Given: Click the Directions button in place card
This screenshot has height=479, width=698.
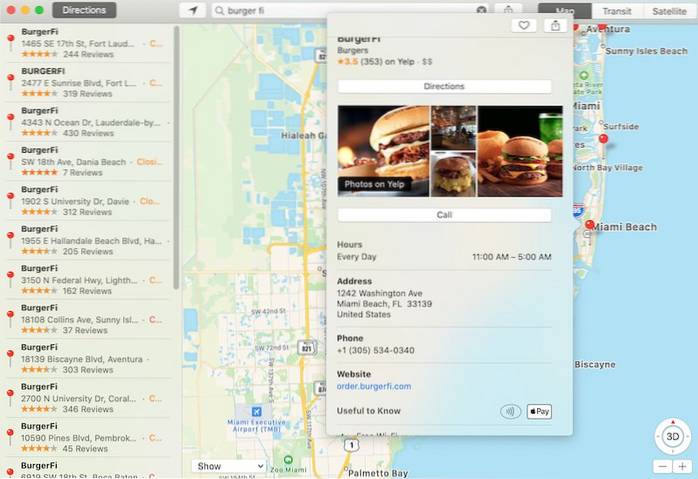Looking at the screenshot, I should pos(444,87).
